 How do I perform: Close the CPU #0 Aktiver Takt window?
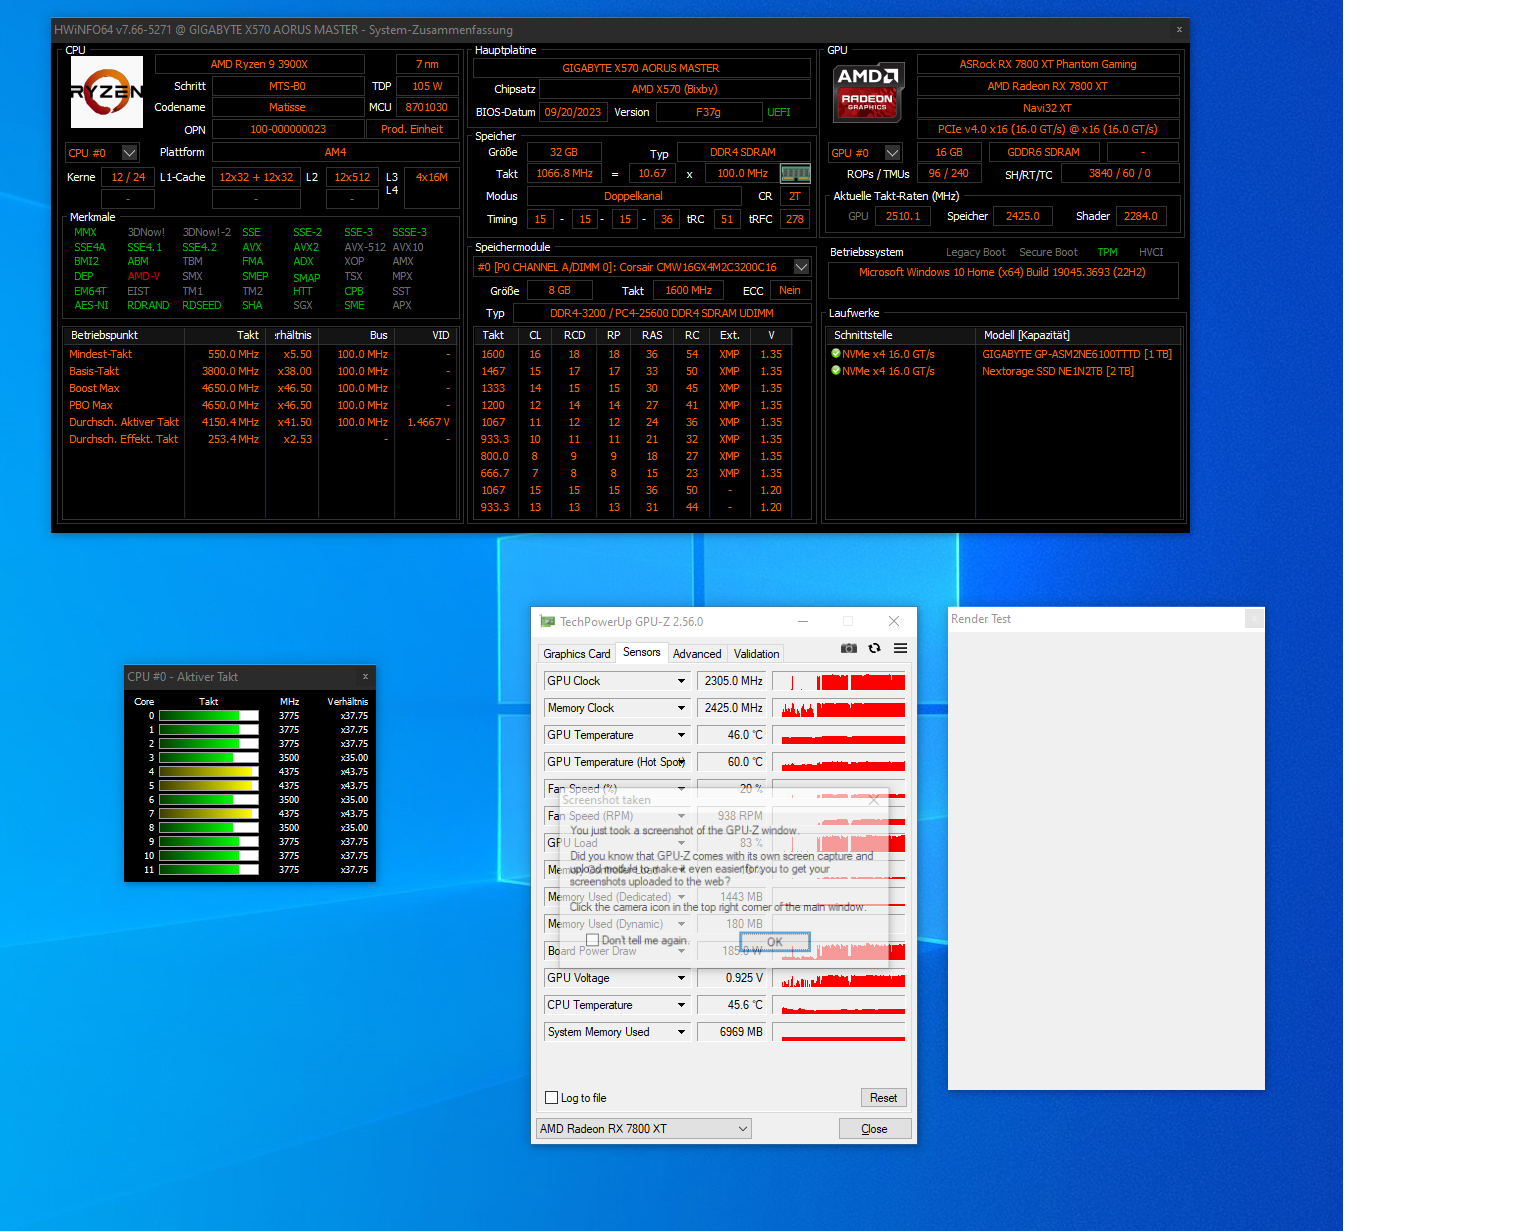coord(365,677)
